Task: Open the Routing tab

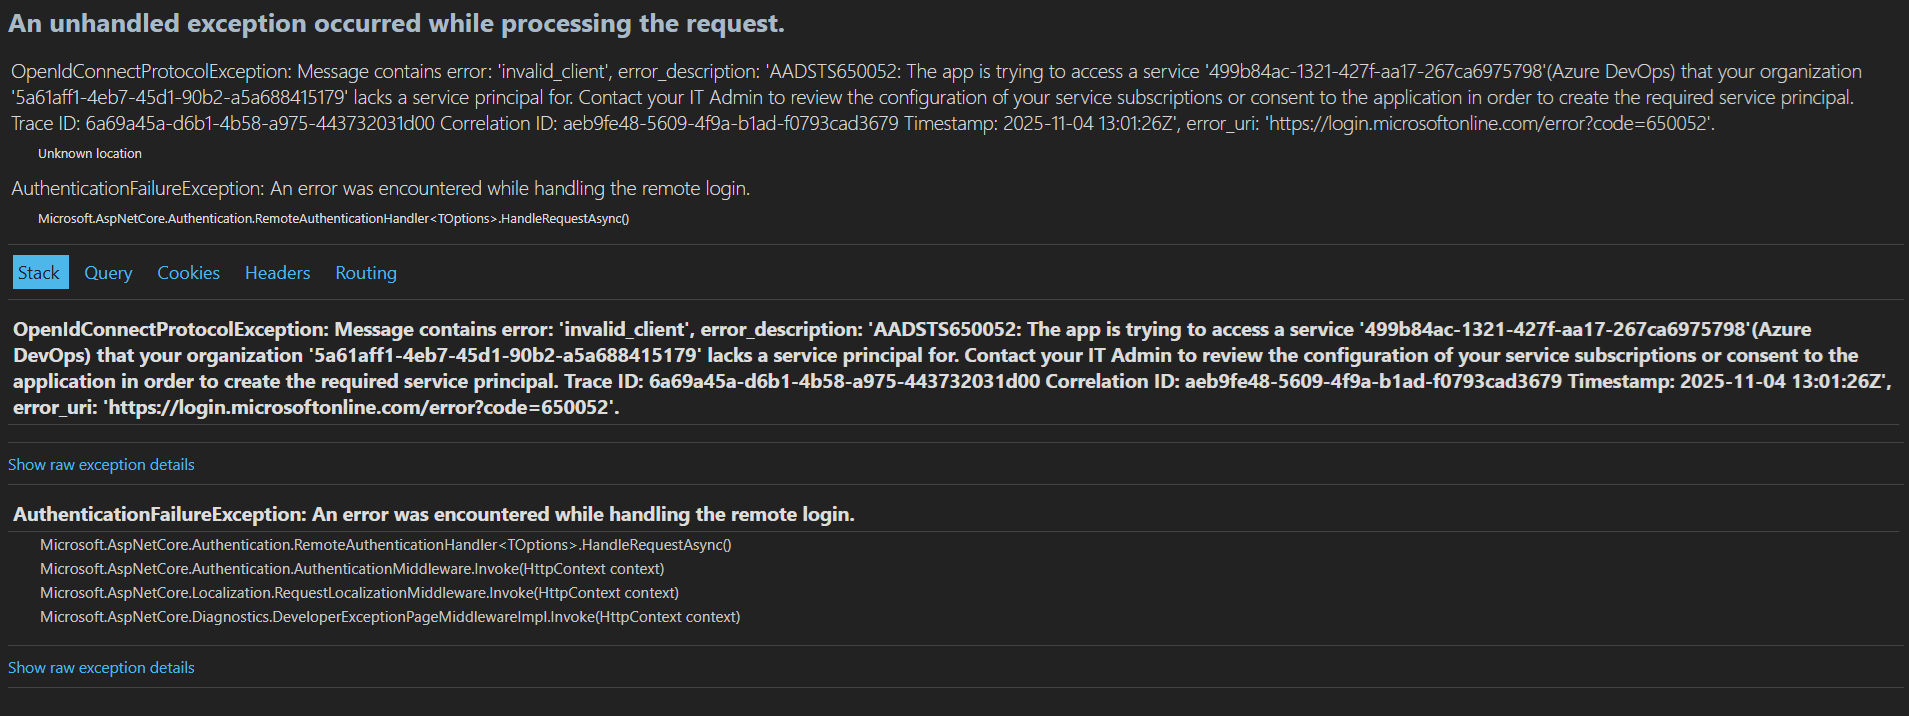Action: click(x=366, y=273)
